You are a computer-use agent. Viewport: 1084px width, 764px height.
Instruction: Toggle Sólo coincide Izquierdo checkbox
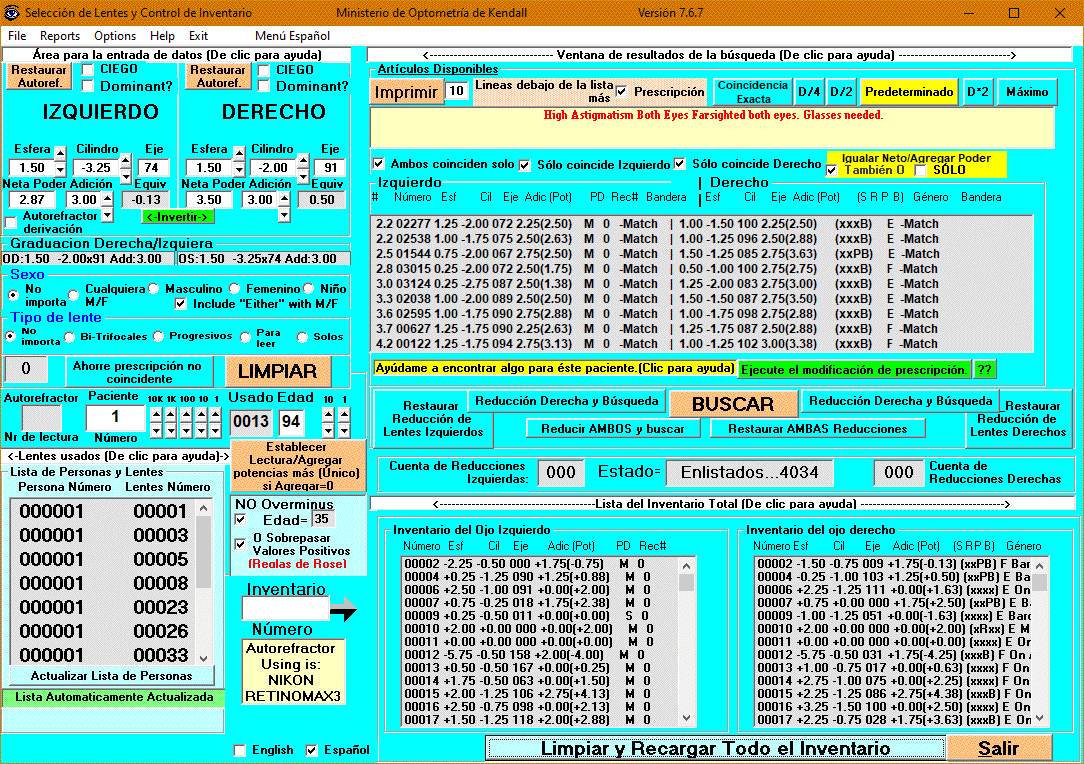tap(525, 165)
